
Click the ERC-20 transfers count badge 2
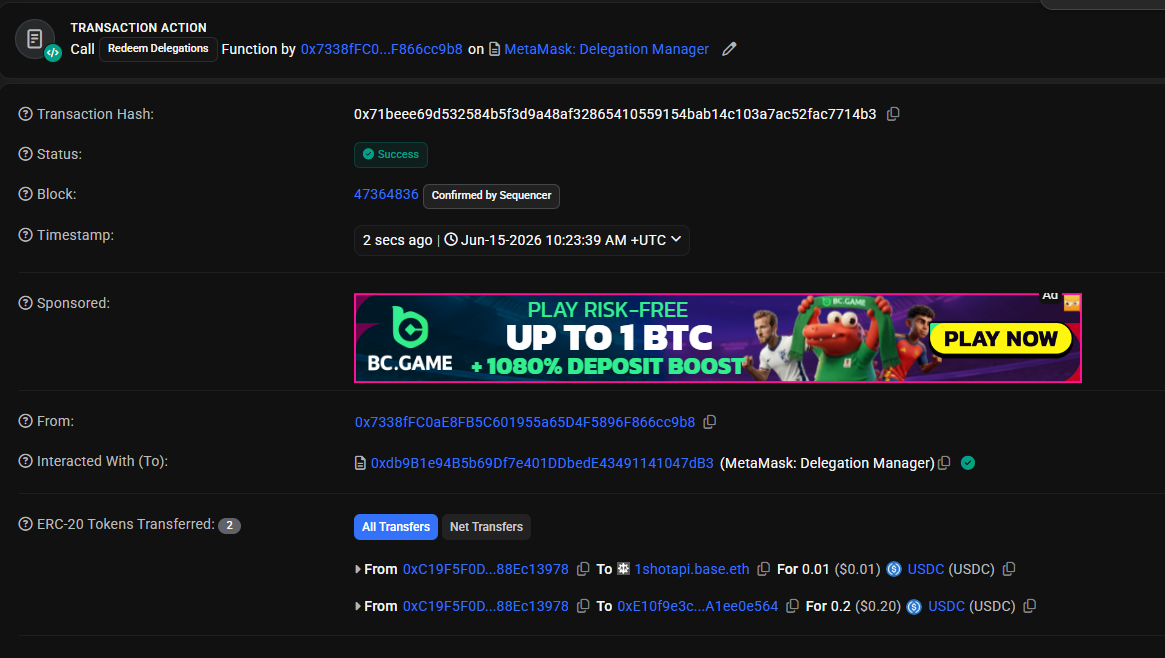(x=229, y=525)
